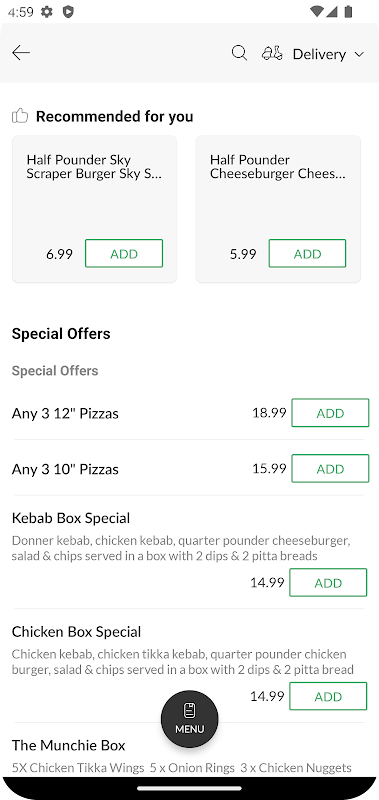
Task: Open search with the magnifier icon
Action: tap(239, 53)
